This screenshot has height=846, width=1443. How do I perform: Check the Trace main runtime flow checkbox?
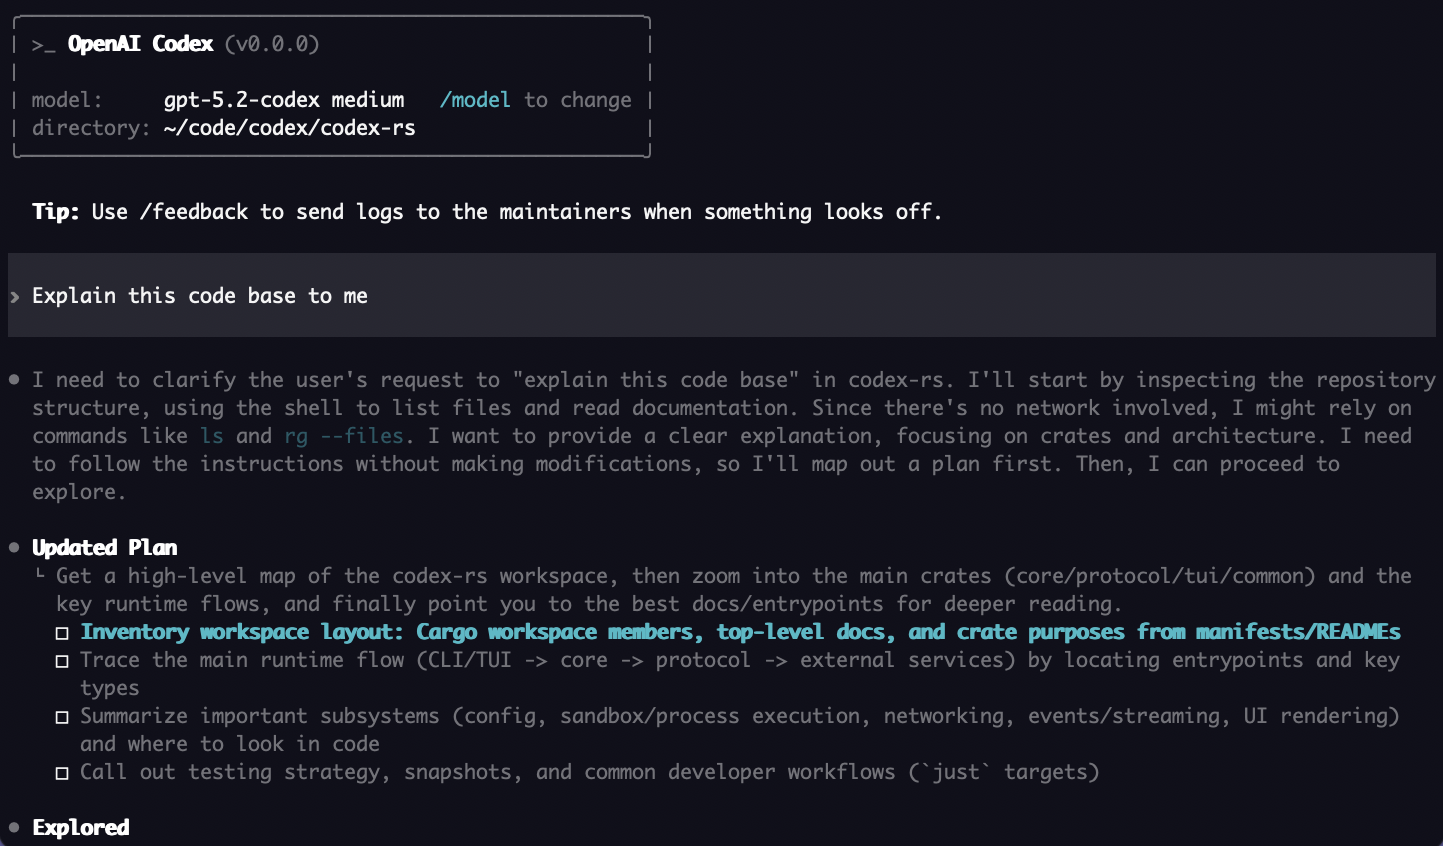click(x=62, y=661)
